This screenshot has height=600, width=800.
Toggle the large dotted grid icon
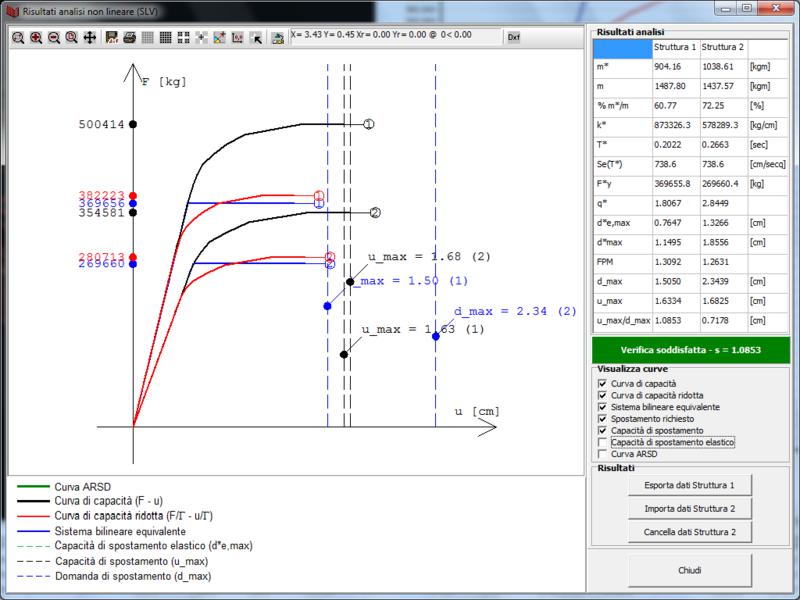[183, 38]
